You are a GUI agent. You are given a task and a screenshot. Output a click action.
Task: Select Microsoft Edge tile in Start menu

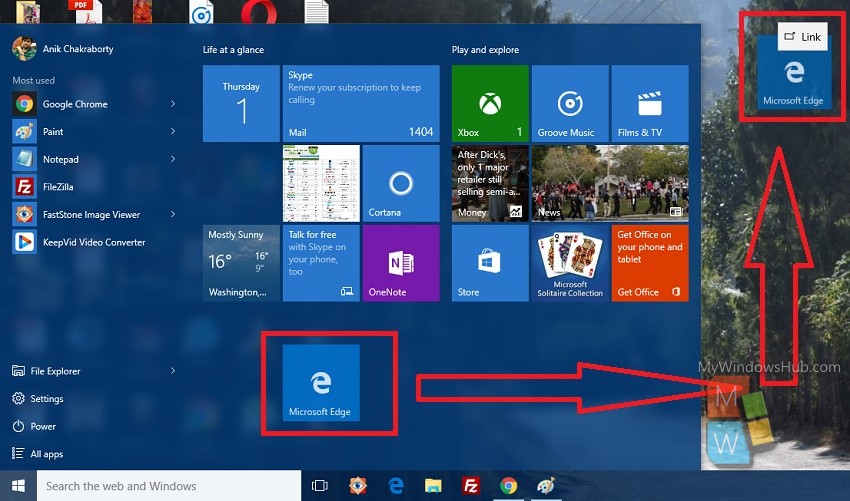(321, 383)
